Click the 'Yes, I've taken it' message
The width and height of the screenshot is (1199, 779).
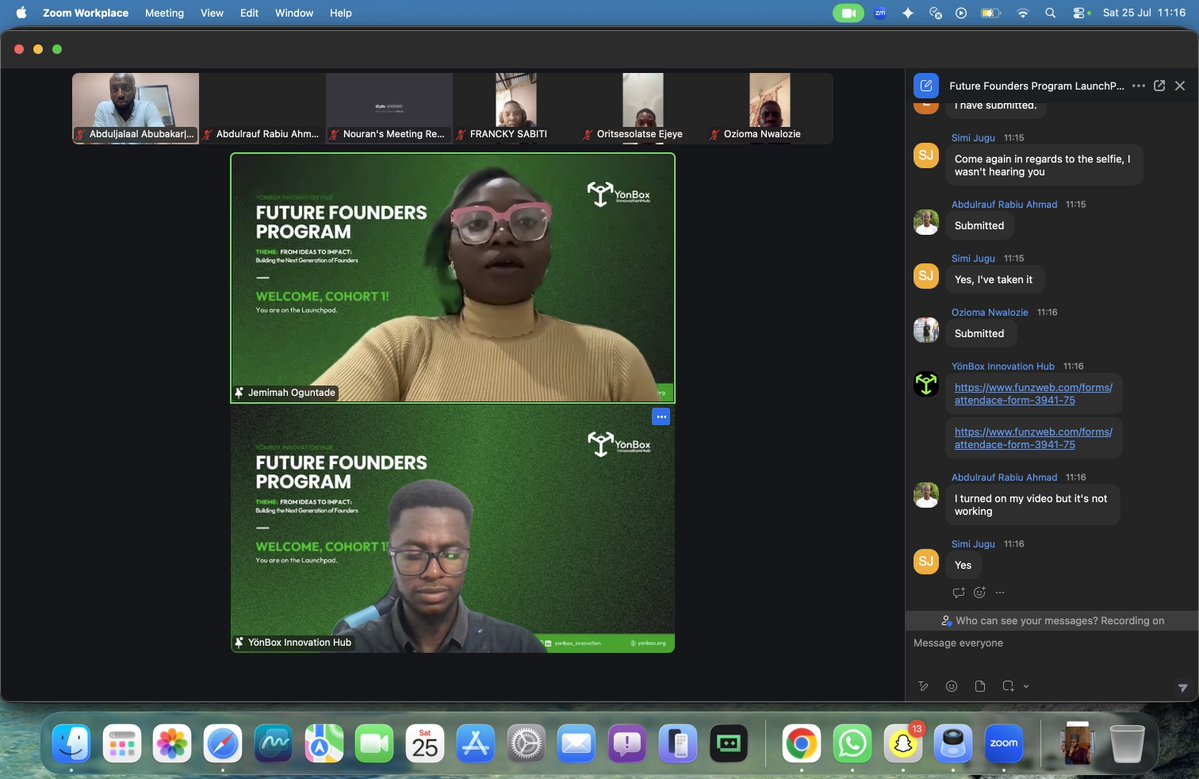tap(993, 280)
